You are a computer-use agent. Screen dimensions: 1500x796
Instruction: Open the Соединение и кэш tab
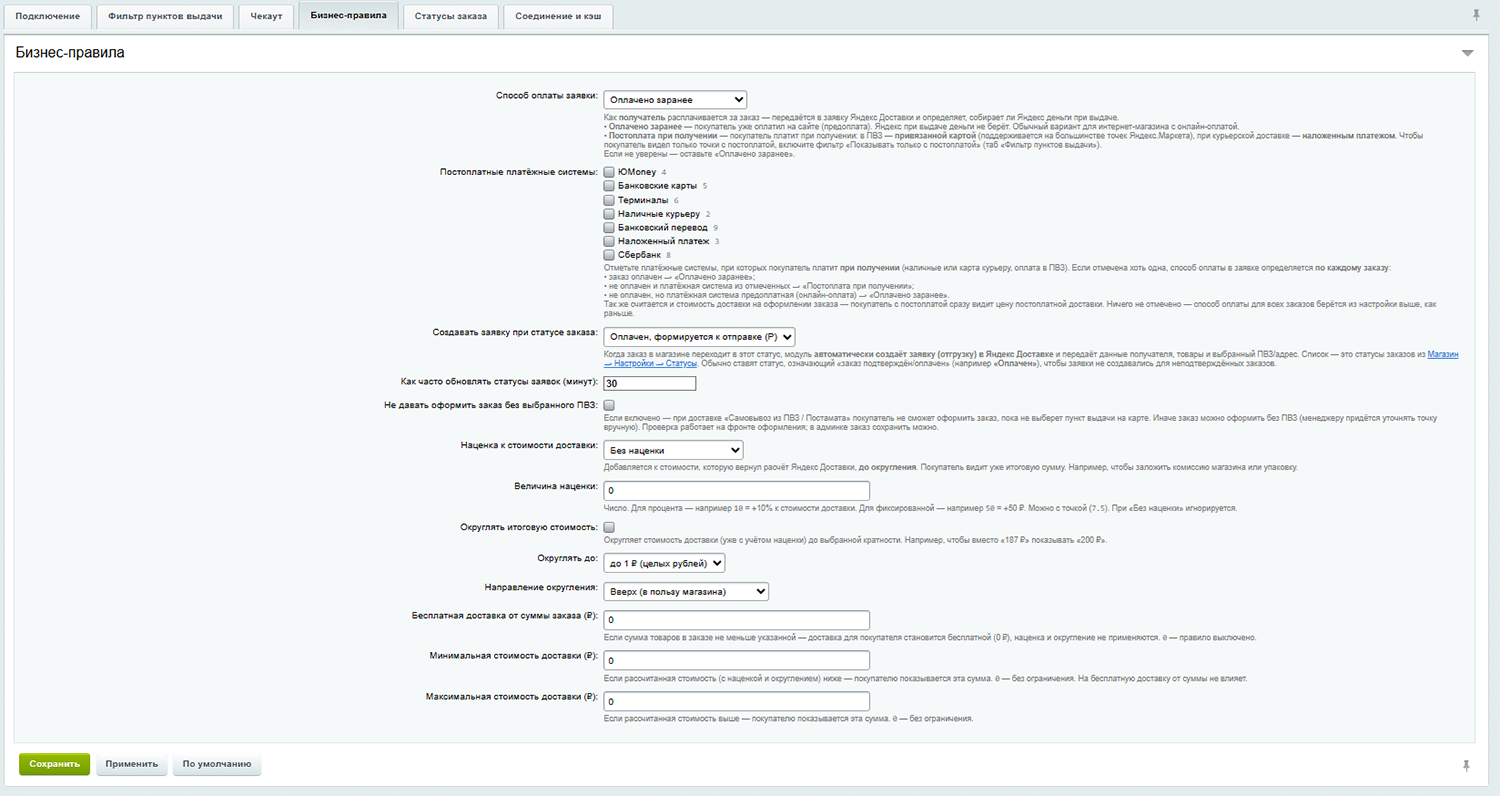click(558, 17)
